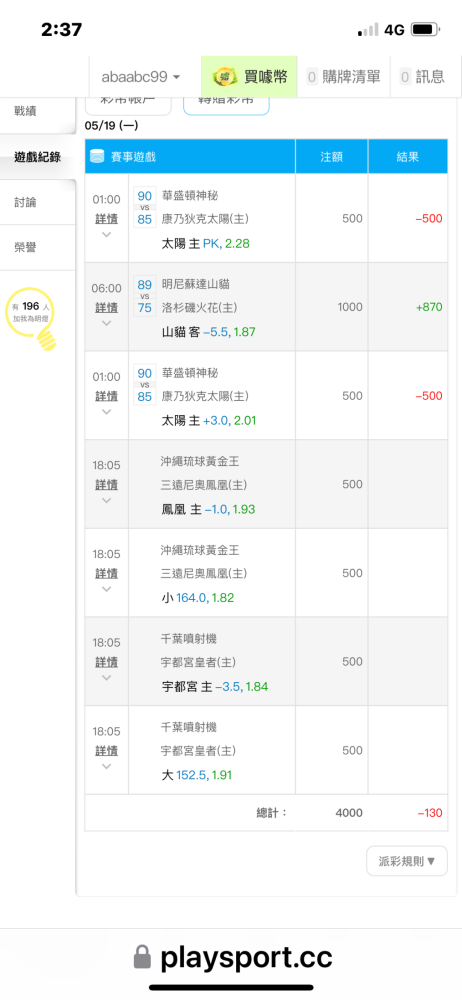This screenshot has height=1000, width=462.
Task: Tap the lock icon beside playsport.cc
Action: click(x=142, y=958)
